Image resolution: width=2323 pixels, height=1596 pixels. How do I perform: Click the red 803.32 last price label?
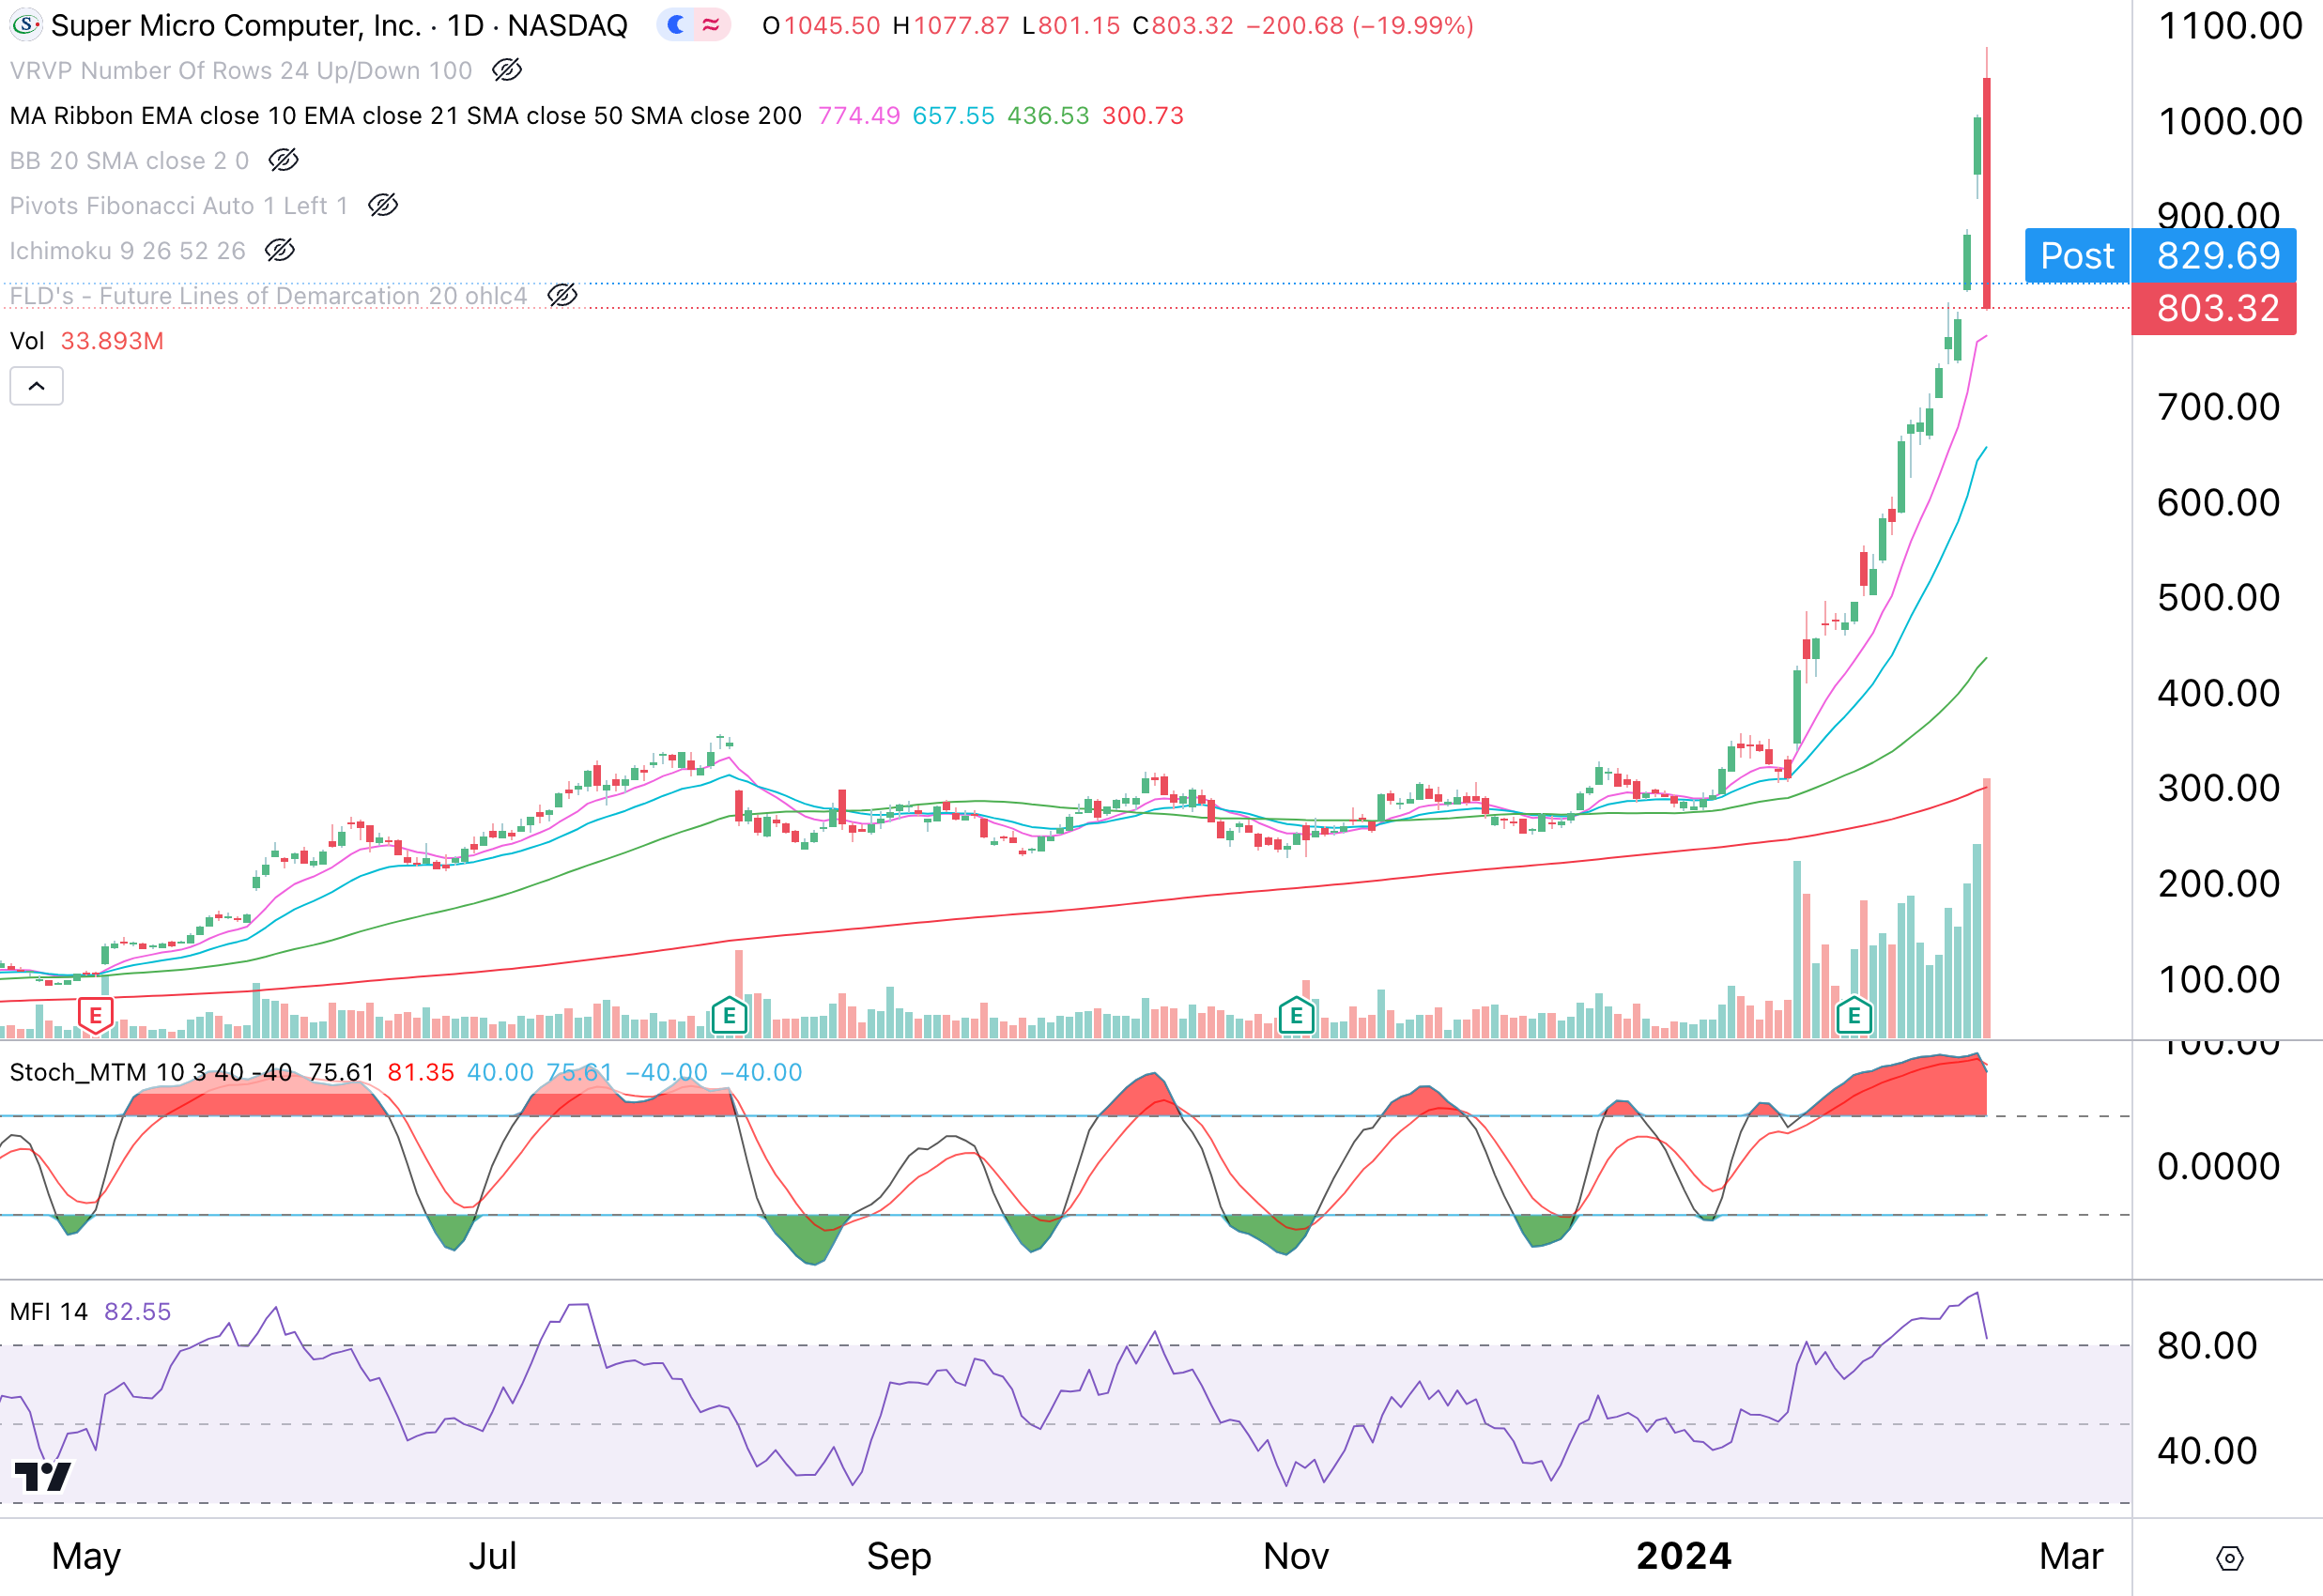2214,308
